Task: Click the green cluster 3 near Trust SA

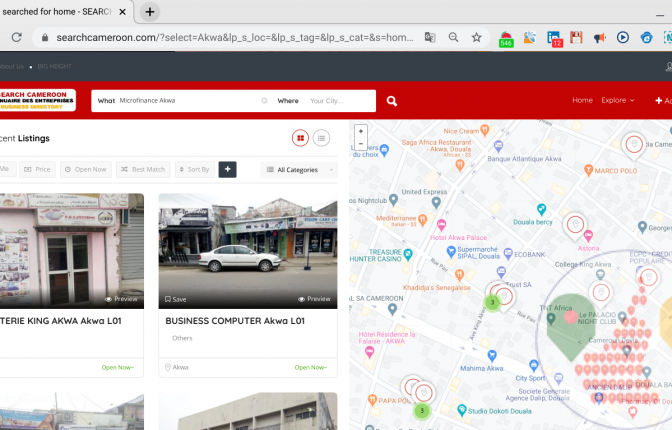Action: [x=492, y=302]
